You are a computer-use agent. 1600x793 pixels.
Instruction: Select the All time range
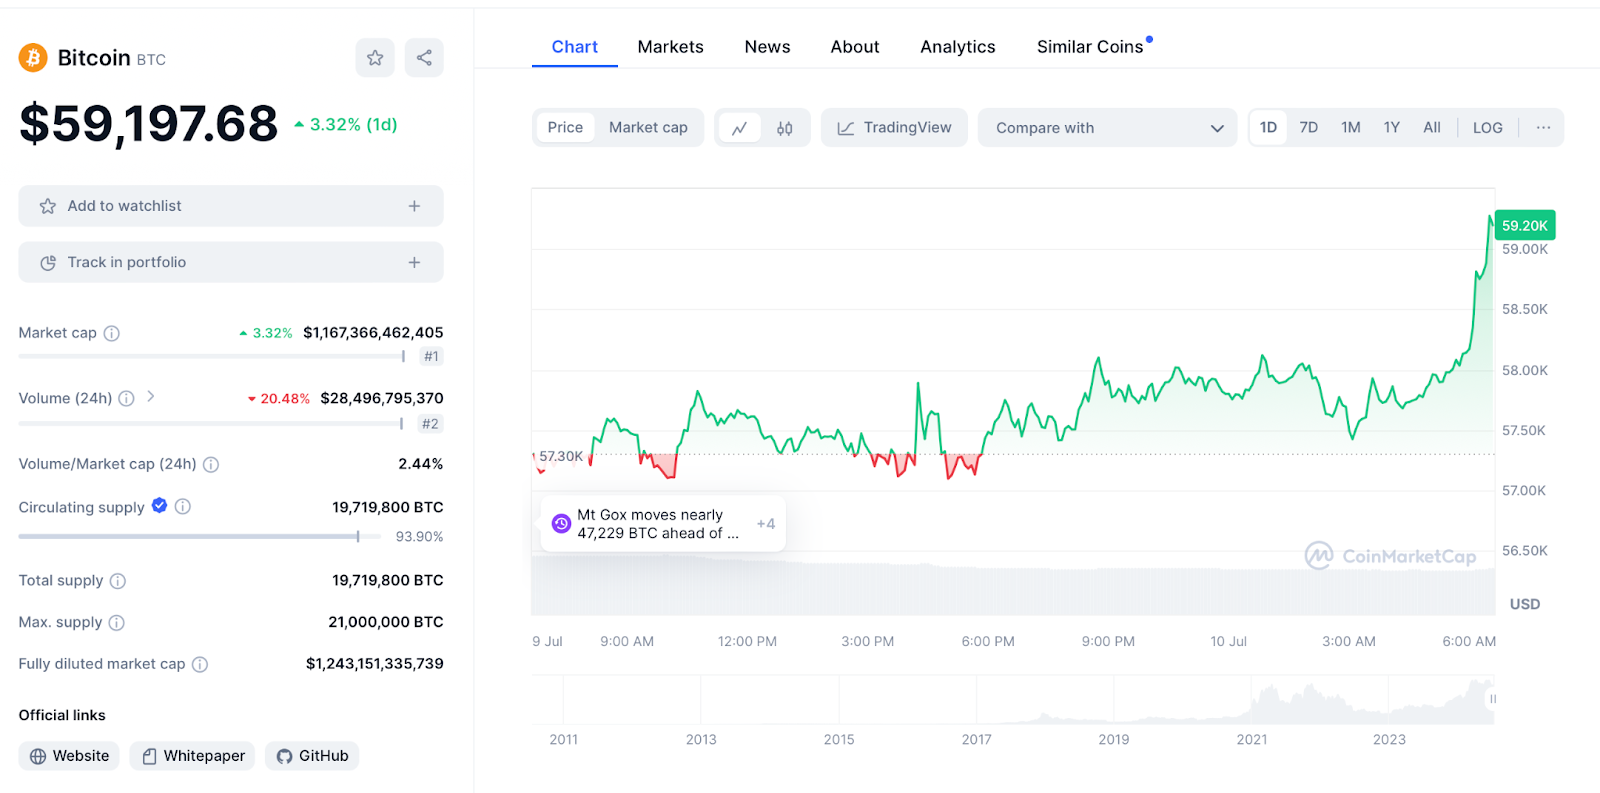[x=1432, y=128]
